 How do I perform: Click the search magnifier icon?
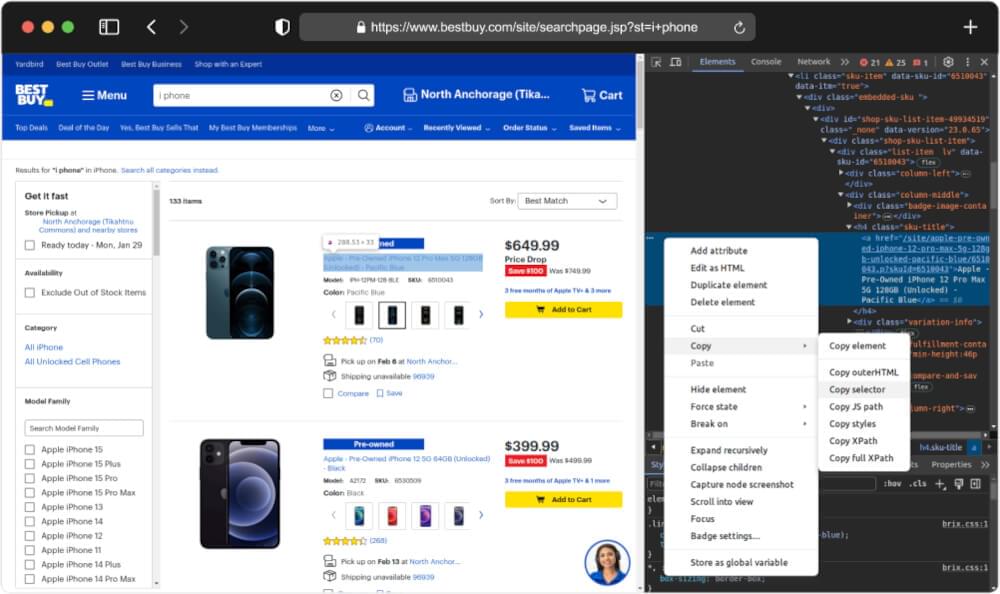point(363,95)
